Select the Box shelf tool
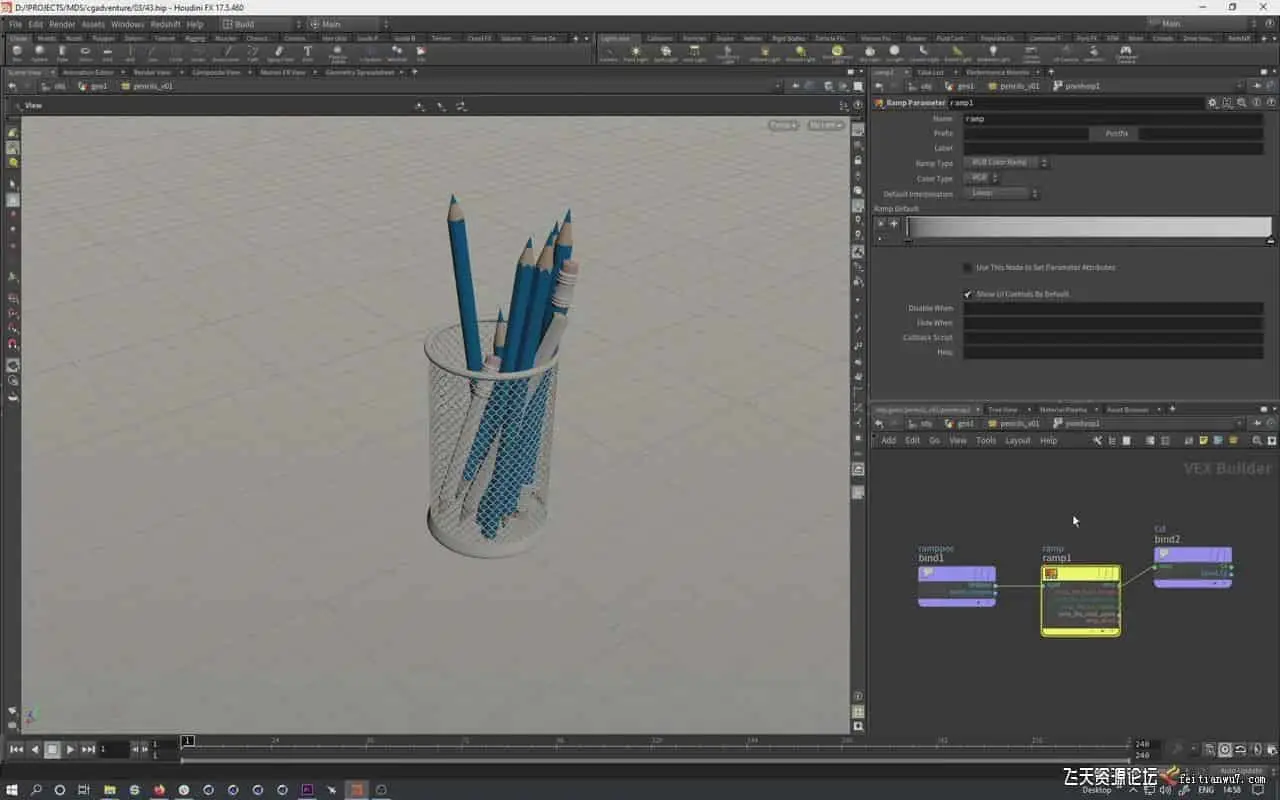The width and height of the screenshot is (1280, 800). pos(17,51)
